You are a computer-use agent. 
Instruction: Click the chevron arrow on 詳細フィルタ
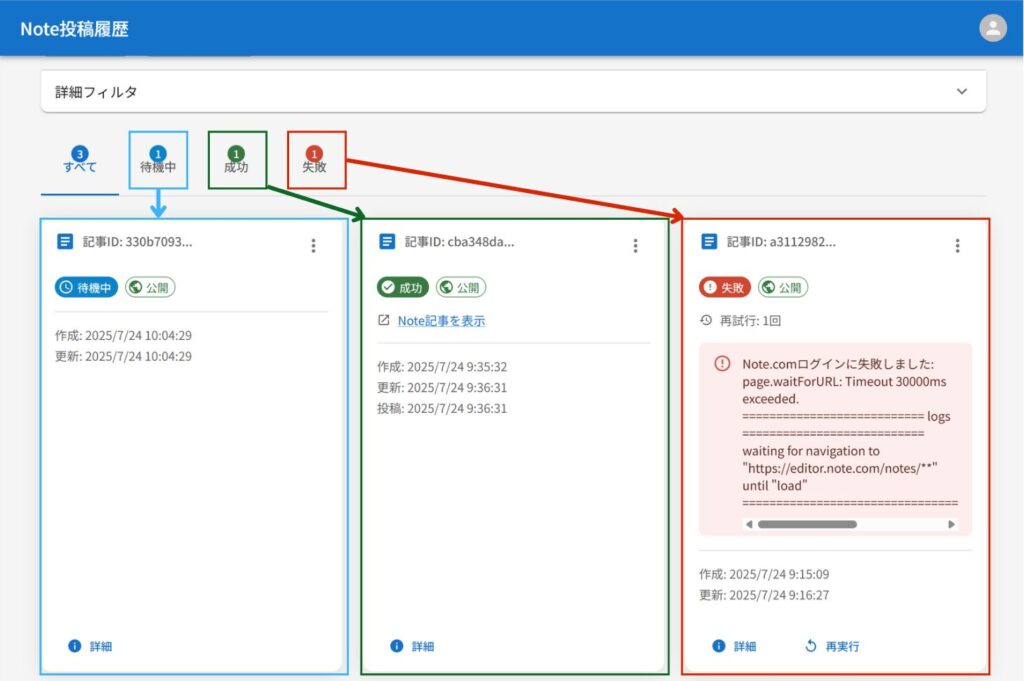[x=962, y=91]
